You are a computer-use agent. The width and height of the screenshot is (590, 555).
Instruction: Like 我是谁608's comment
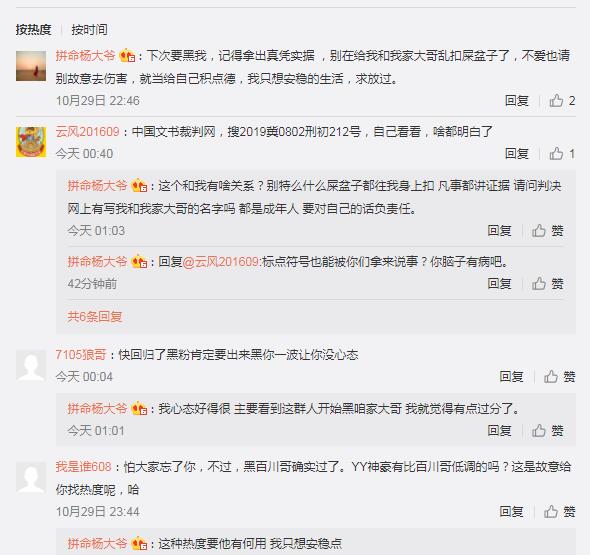560,512
